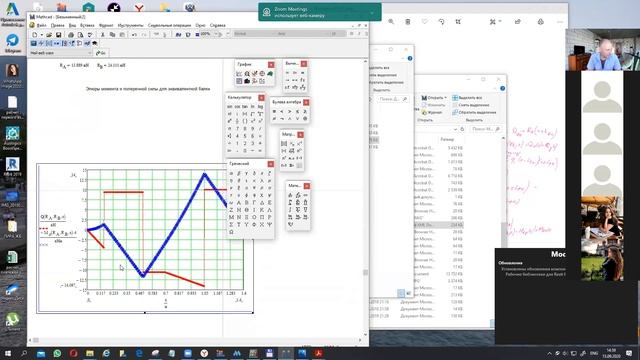The height and width of the screenshot is (360, 640).
Task: Insert digit 7 from Калькулятор palette
Action: click(x=238, y=129)
